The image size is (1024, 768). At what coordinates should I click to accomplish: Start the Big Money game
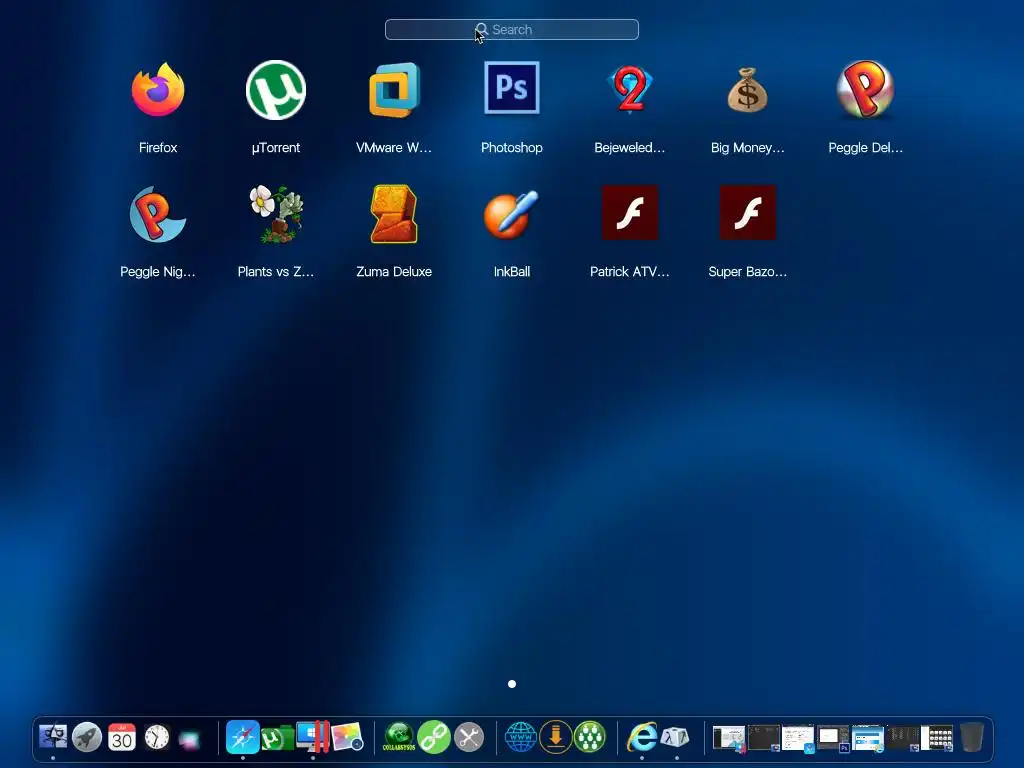coord(748,90)
